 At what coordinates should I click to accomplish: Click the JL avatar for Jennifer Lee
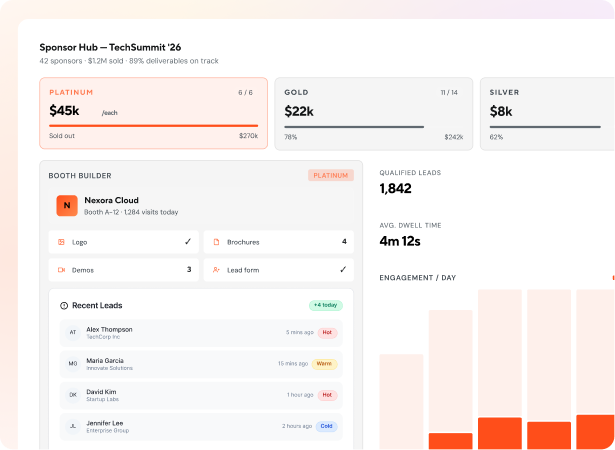[x=73, y=426]
